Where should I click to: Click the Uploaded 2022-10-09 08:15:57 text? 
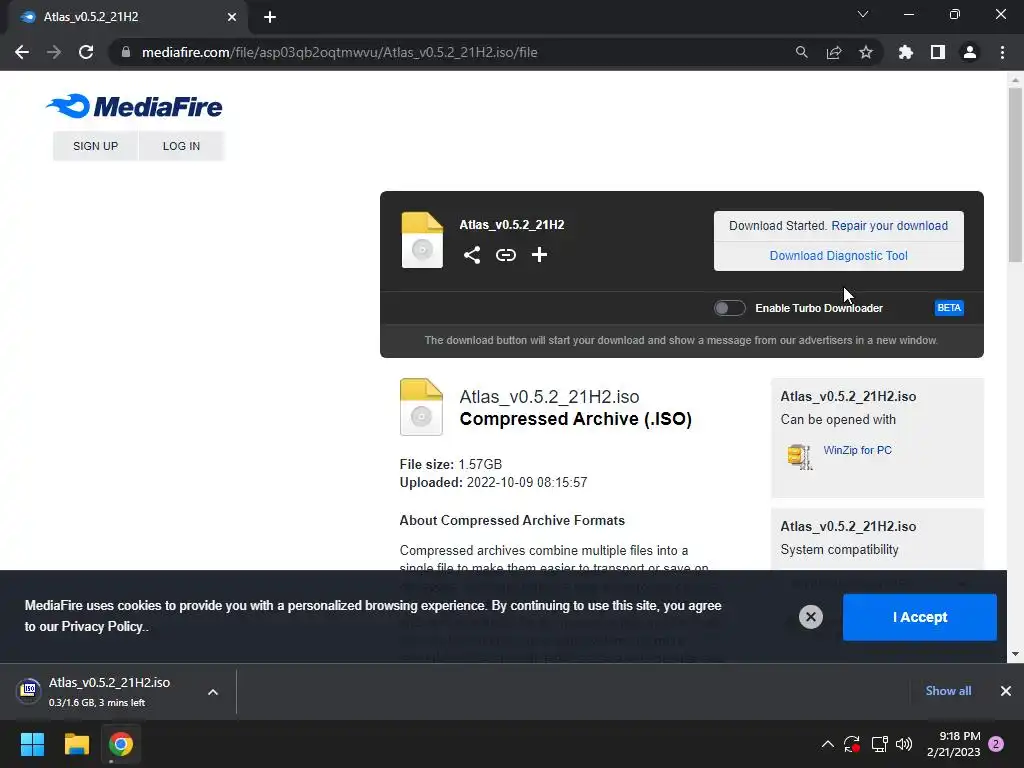[x=493, y=483]
